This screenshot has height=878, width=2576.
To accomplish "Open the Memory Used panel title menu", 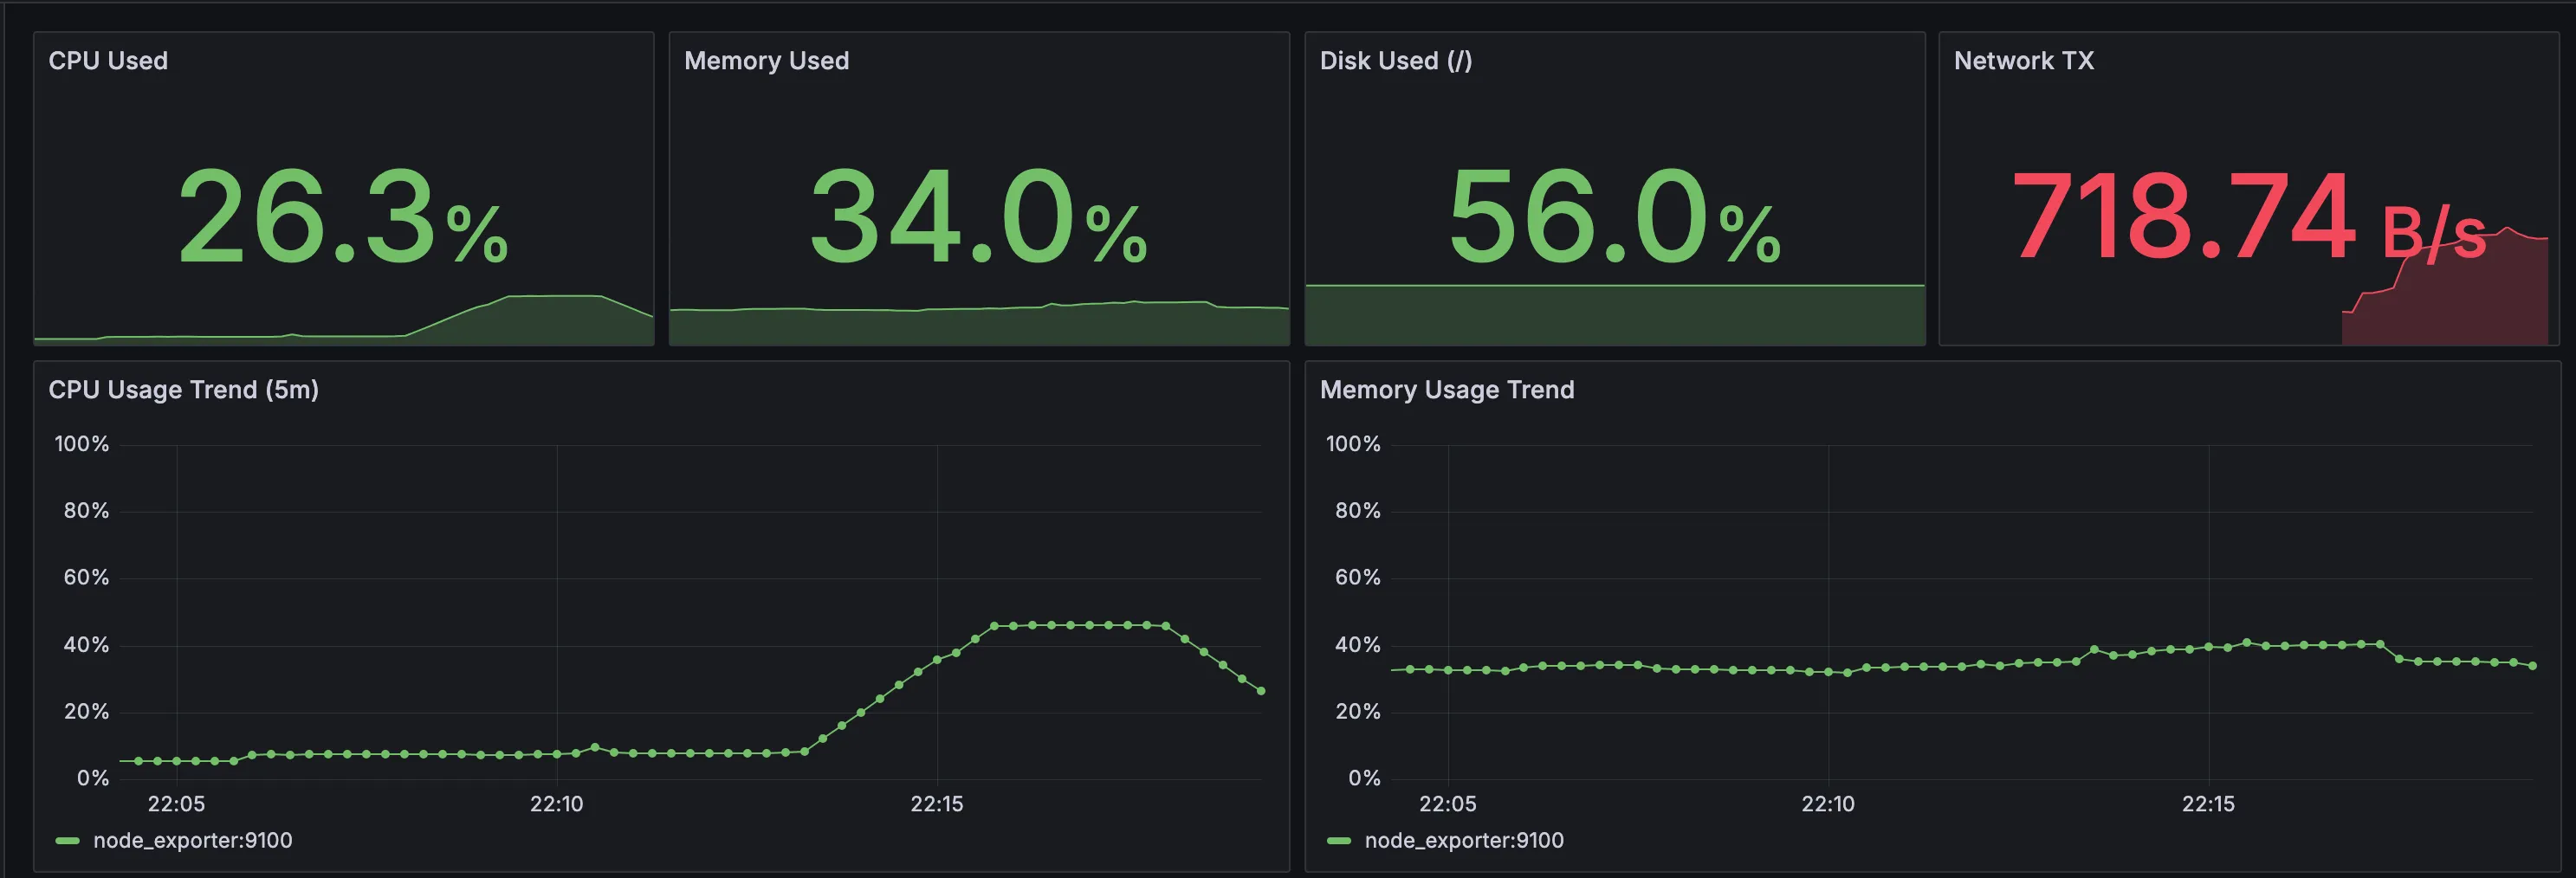I will pyautogui.click(x=766, y=60).
